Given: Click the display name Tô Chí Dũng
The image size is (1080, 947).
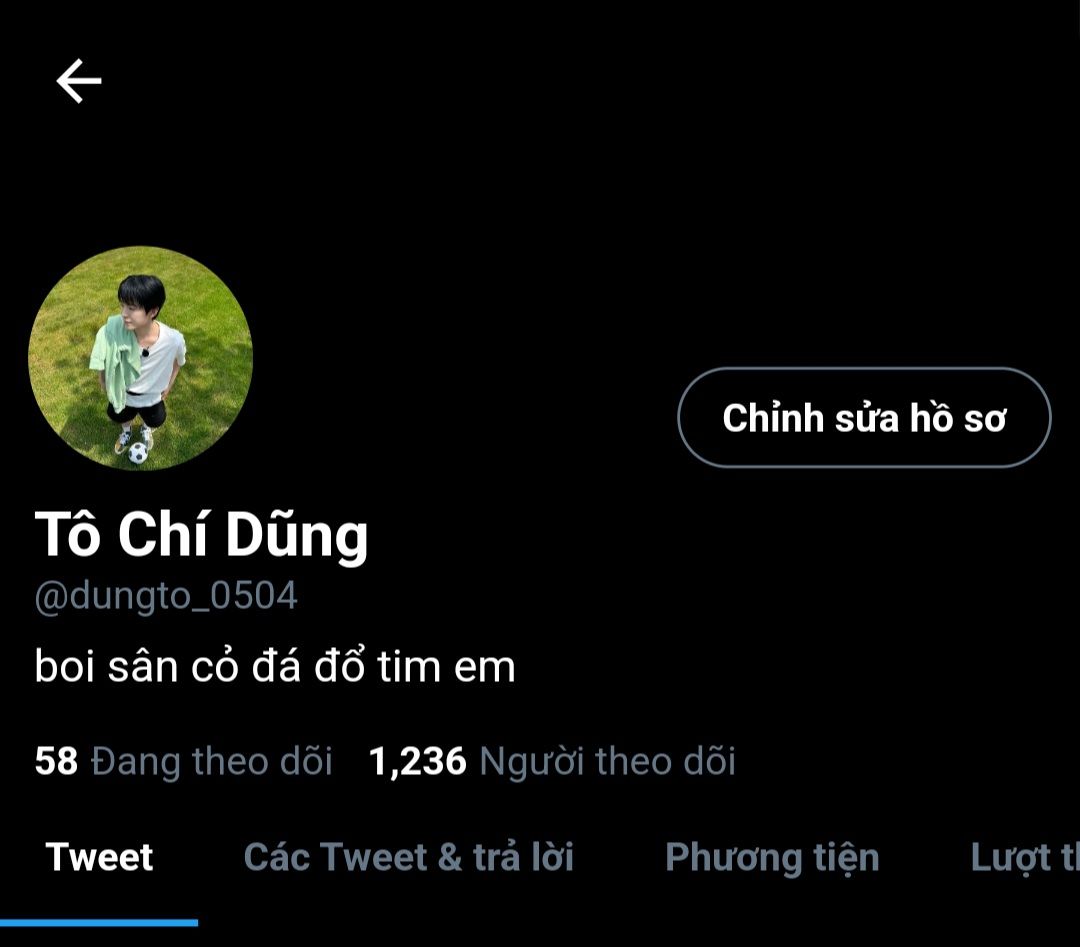Looking at the screenshot, I should [x=202, y=534].
